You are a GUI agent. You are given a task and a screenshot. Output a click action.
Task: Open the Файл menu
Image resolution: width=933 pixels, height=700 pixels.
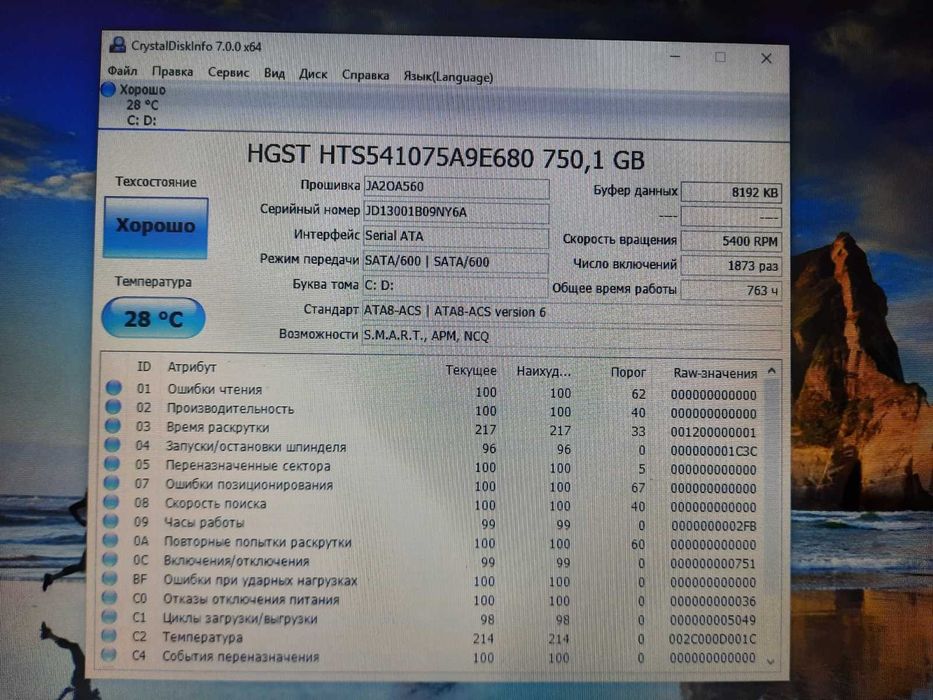(123, 71)
